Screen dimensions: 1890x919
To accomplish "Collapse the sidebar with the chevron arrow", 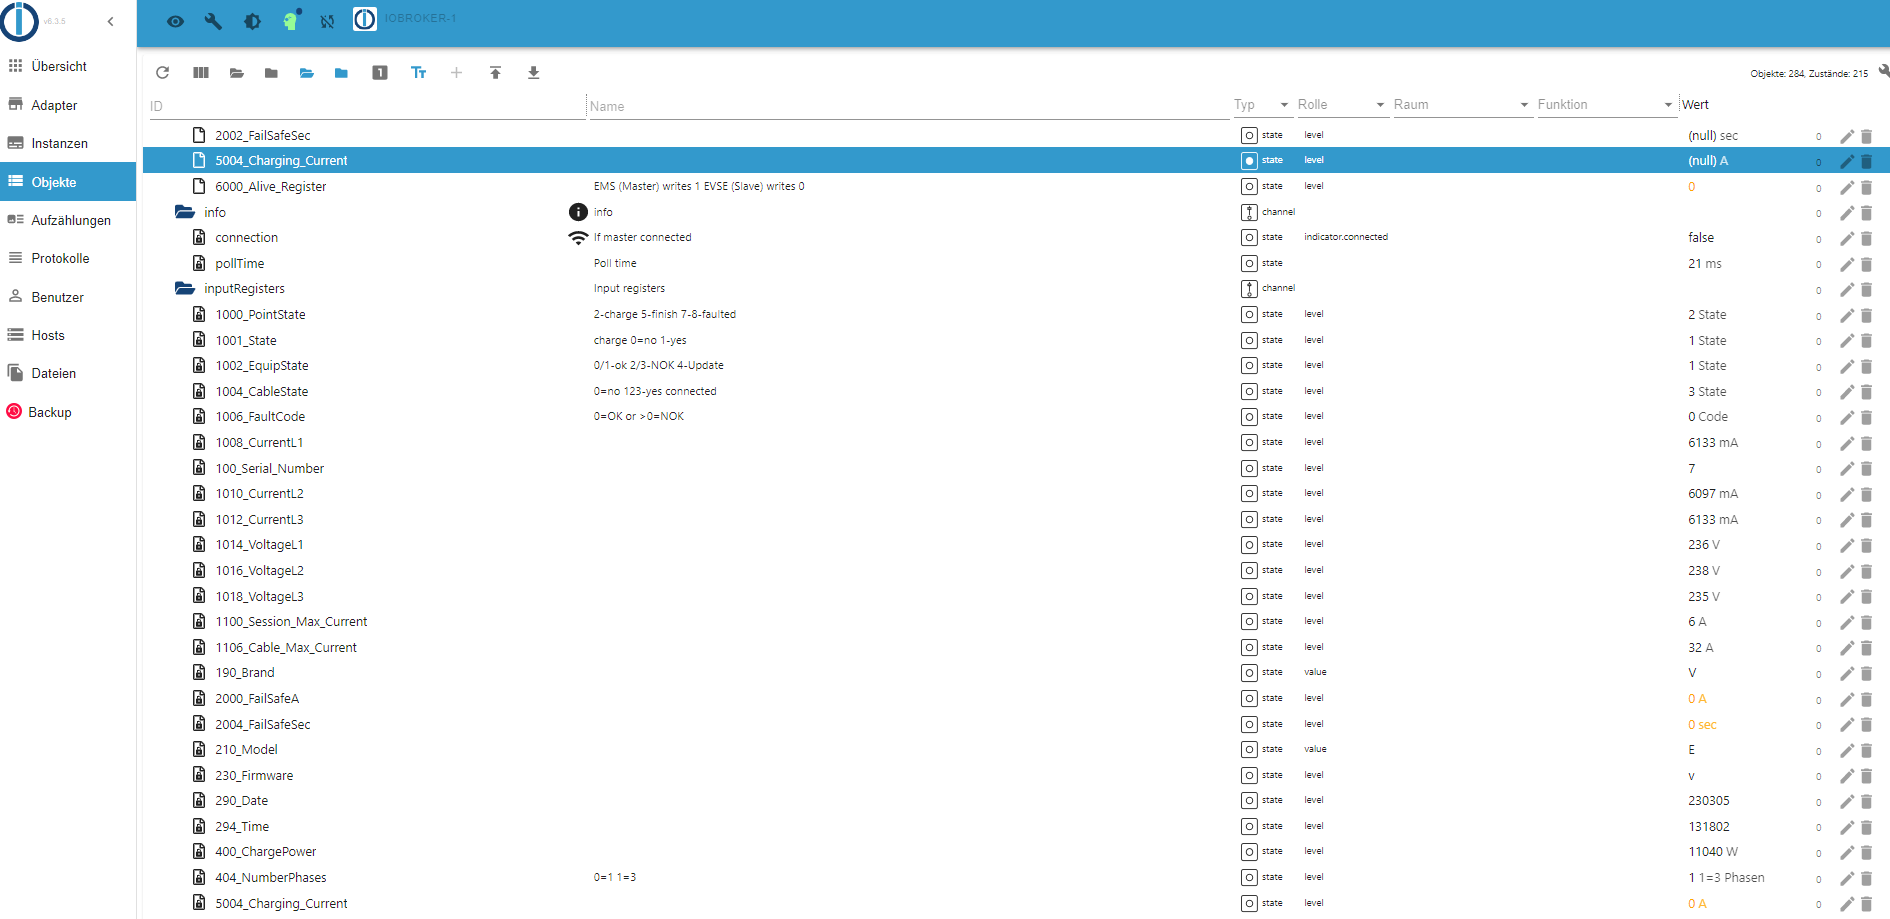I will tap(110, 21).
